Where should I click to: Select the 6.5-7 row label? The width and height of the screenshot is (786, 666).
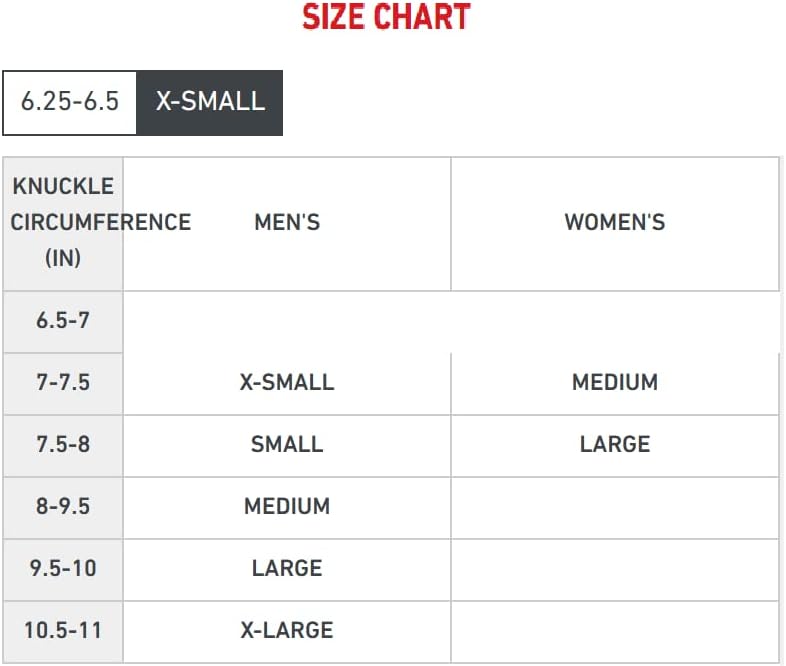(x=63, y=321)
